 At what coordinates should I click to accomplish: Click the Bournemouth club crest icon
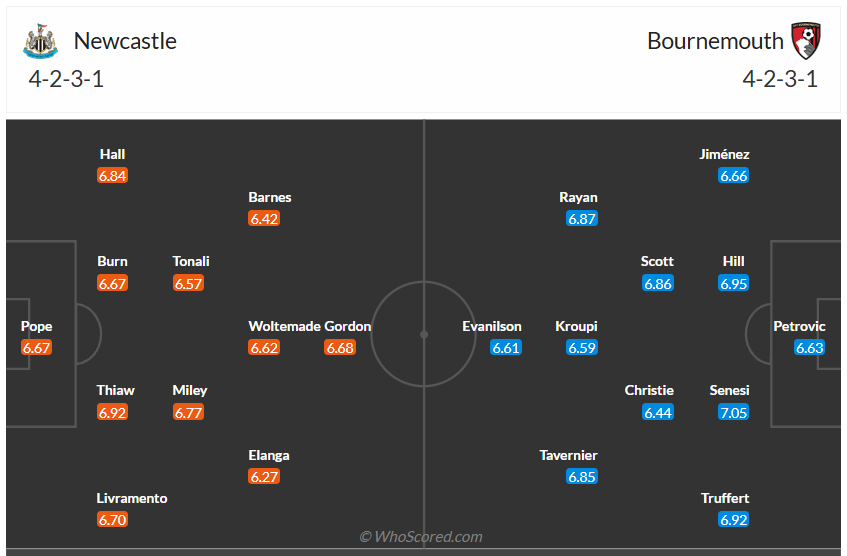coord(806,41)
